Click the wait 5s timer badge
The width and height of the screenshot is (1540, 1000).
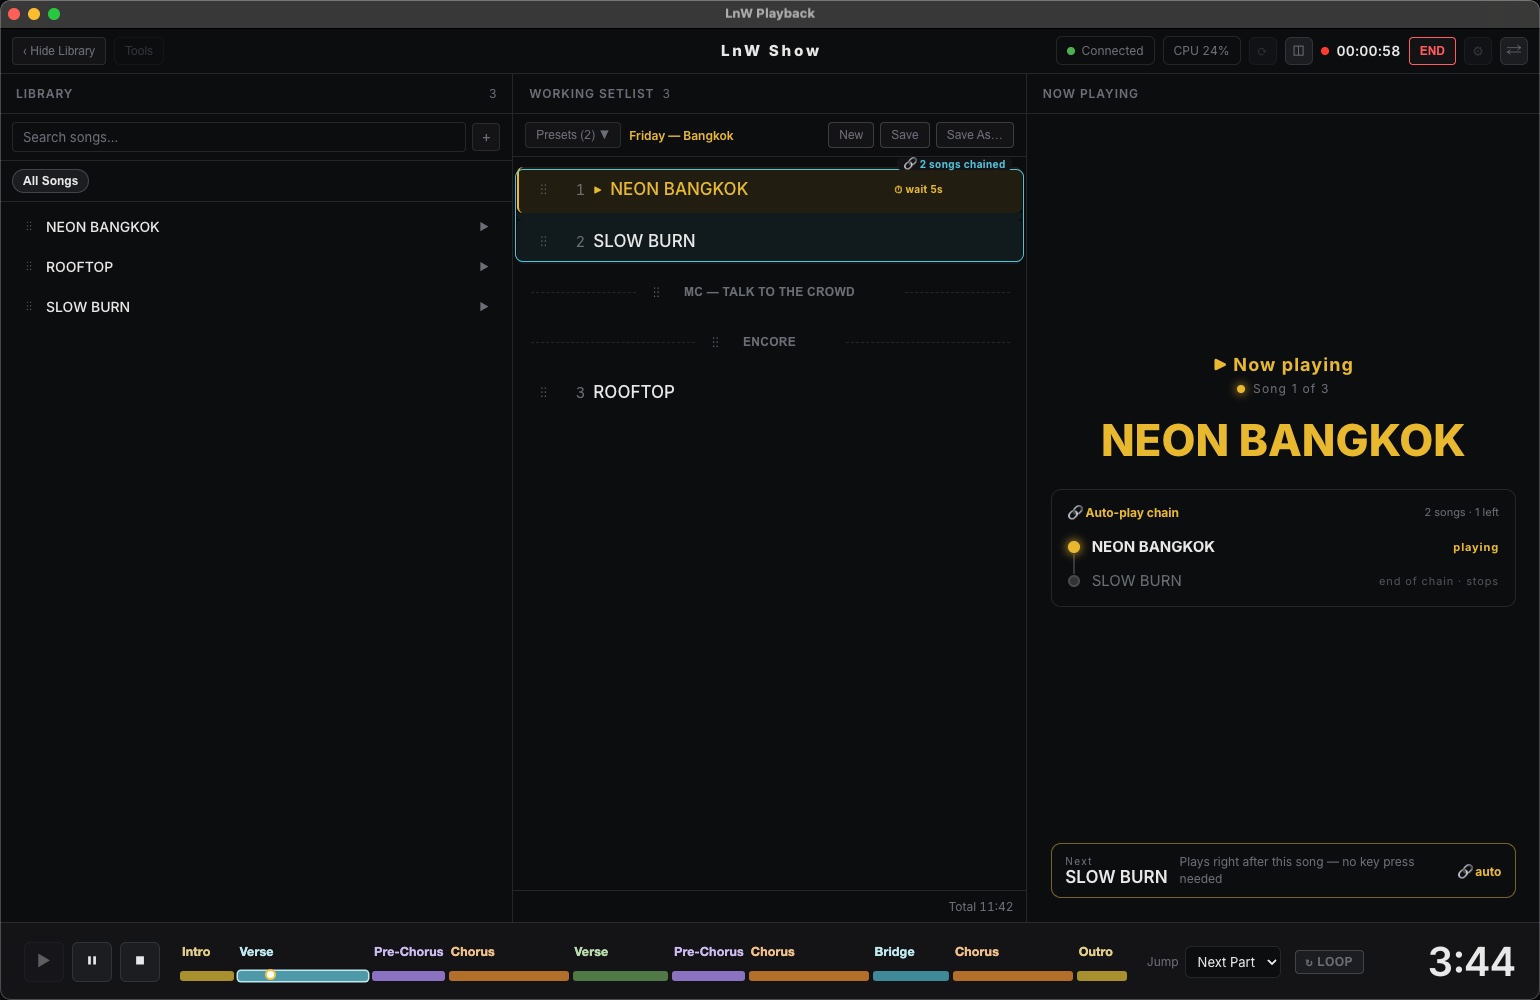pos(918,189)
